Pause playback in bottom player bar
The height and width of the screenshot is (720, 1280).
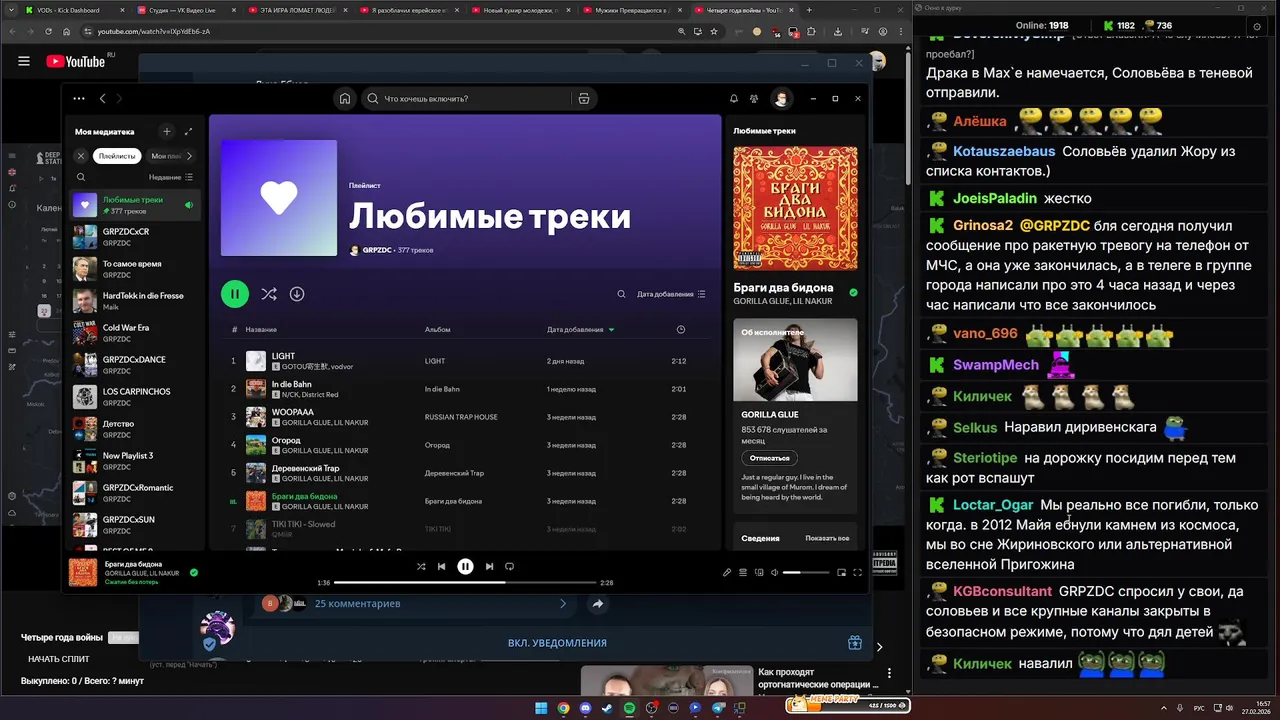point(465,566)
